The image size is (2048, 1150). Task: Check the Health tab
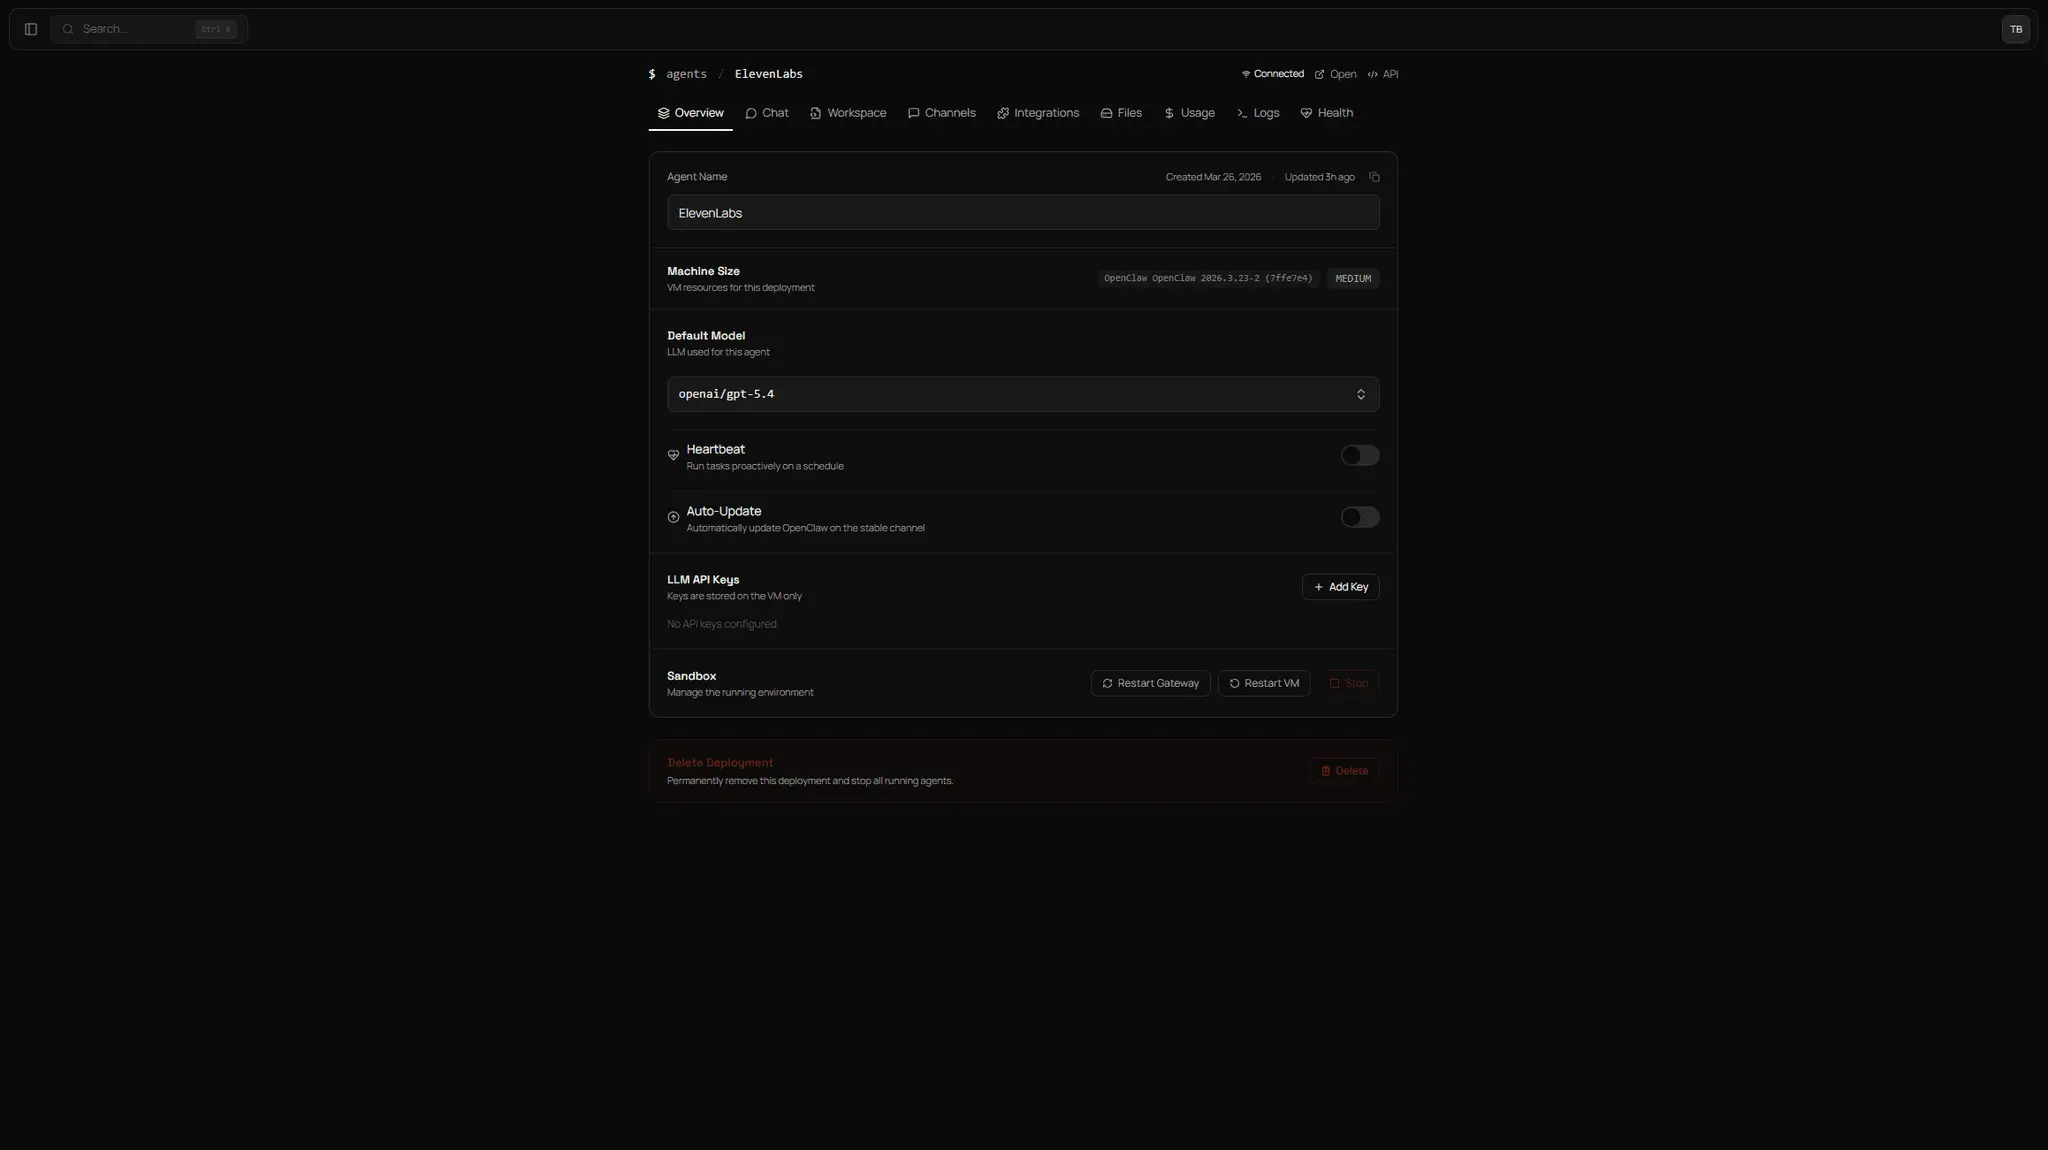point(1326,113)
